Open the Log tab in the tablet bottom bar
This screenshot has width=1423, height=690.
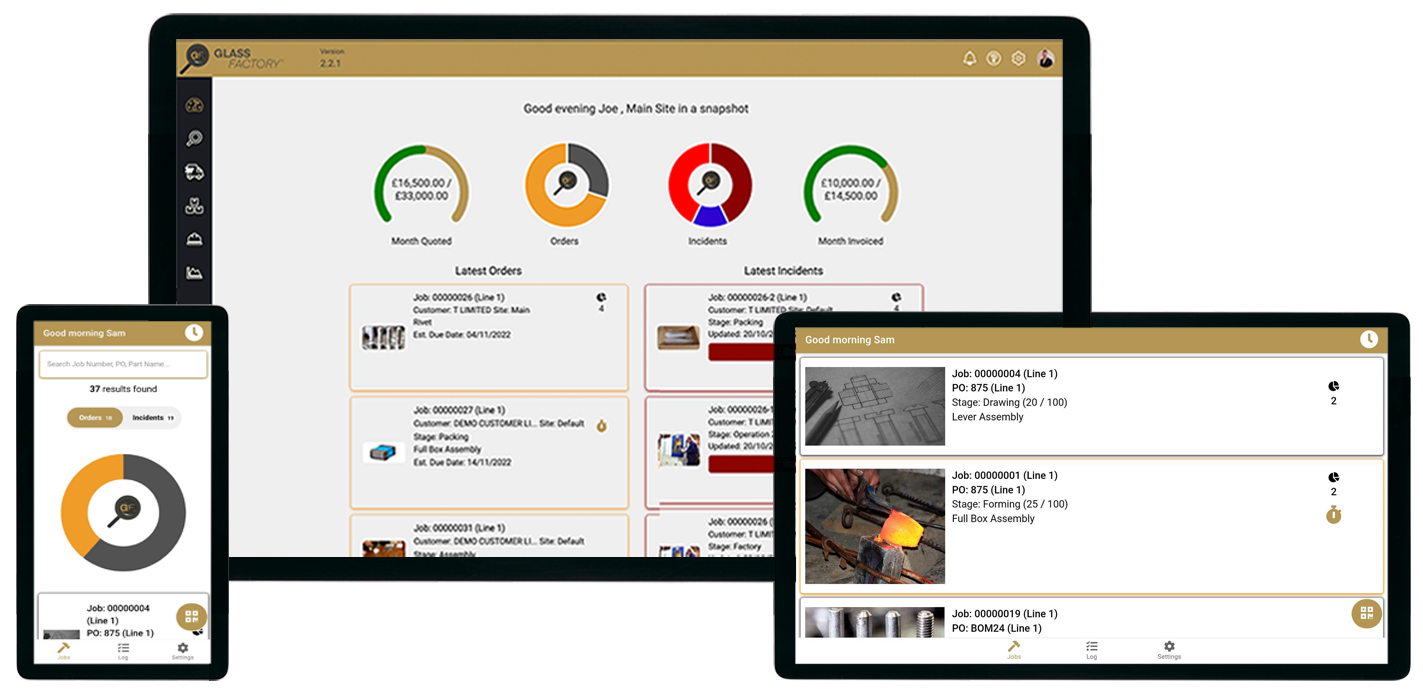coord(1091,648)
